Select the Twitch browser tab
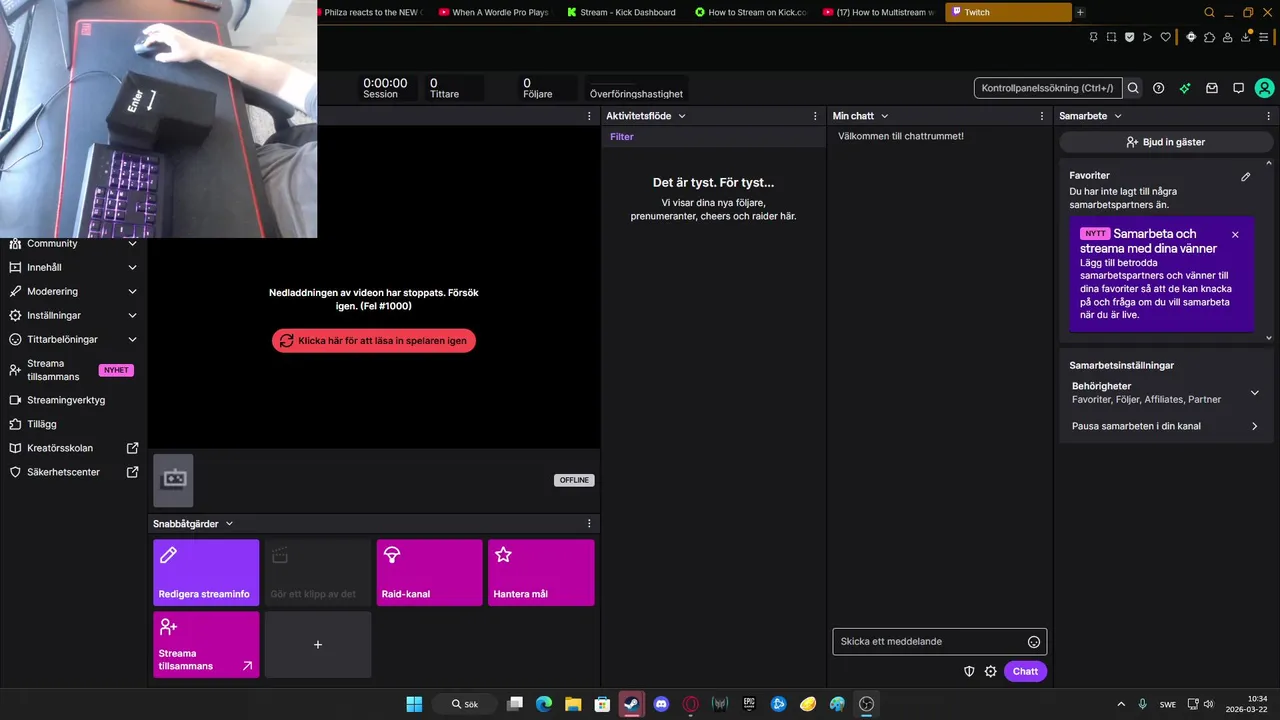1280x720 pixels. pos(1008,12)
